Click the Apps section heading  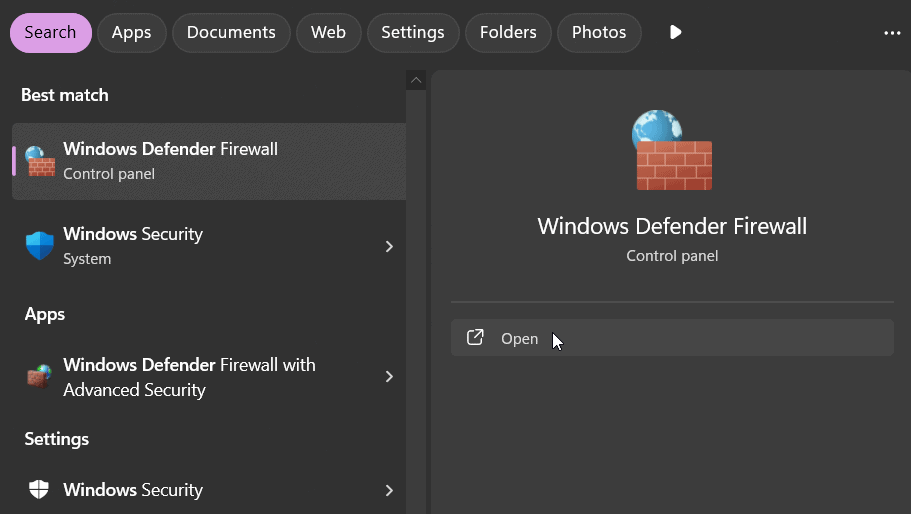click(45, 315)
